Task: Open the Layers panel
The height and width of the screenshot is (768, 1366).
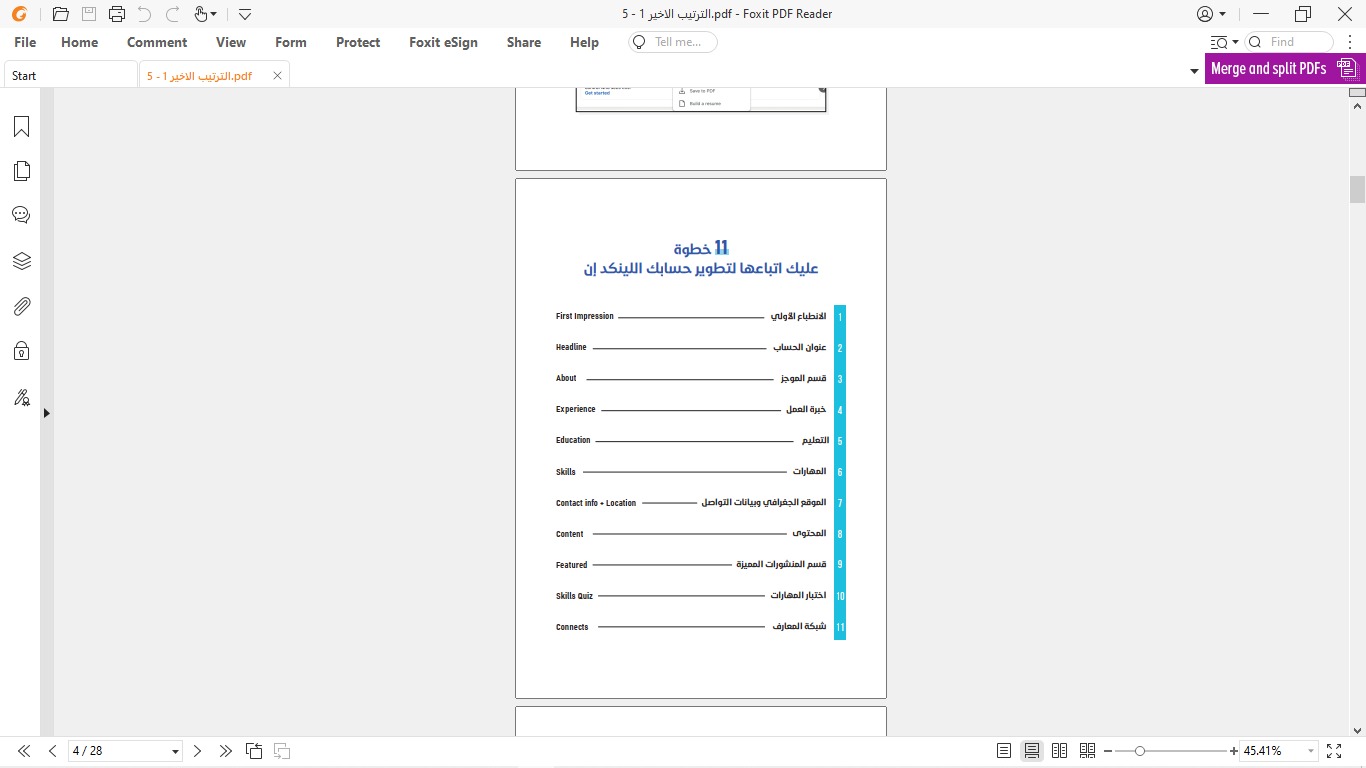Action: coord(21,261)
